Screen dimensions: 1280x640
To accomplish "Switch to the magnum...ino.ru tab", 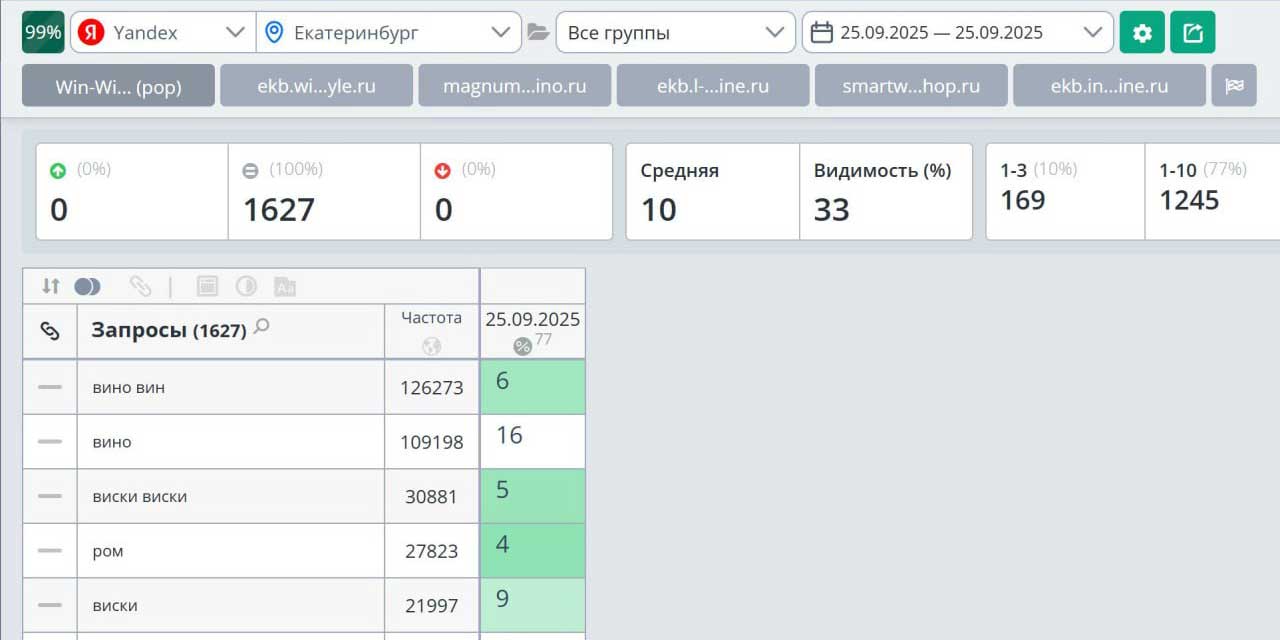I will click(514, 86).
